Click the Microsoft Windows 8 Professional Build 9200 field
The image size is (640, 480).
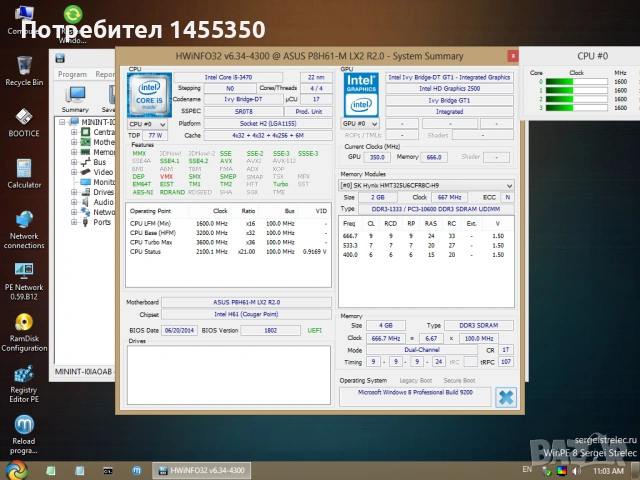coord(415,397)
